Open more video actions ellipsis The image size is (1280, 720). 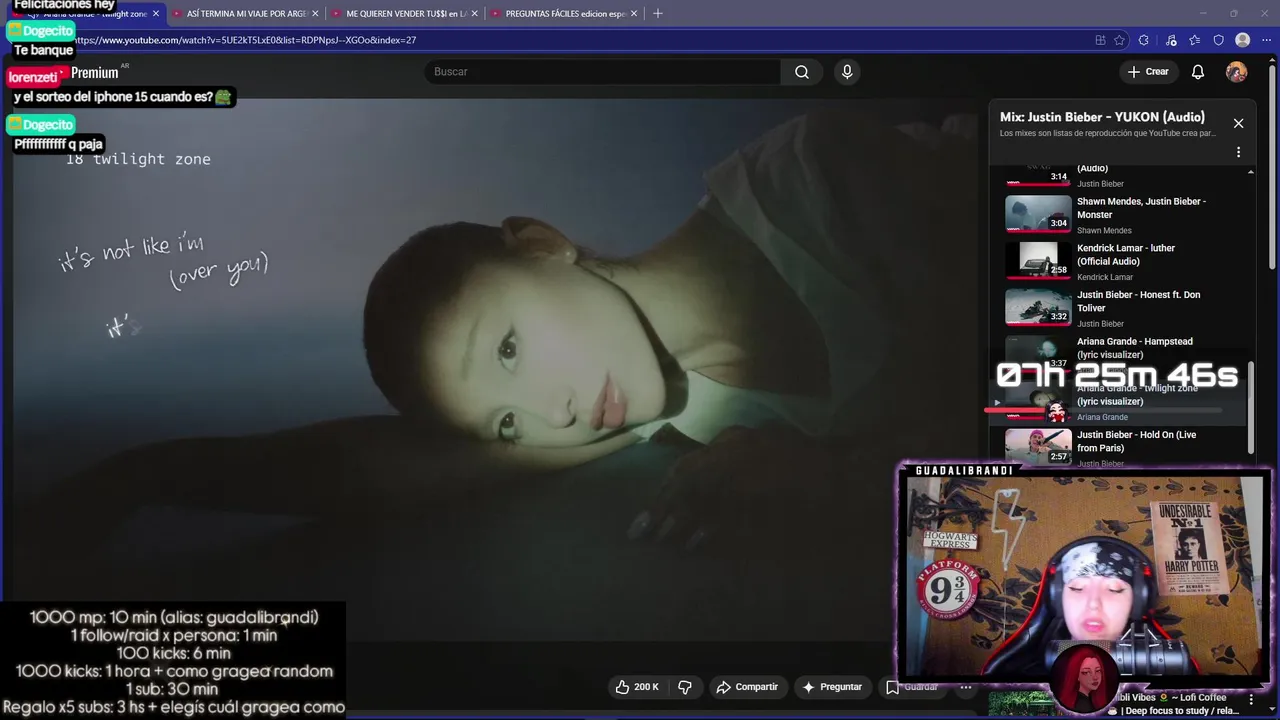(x=966, y=687)
